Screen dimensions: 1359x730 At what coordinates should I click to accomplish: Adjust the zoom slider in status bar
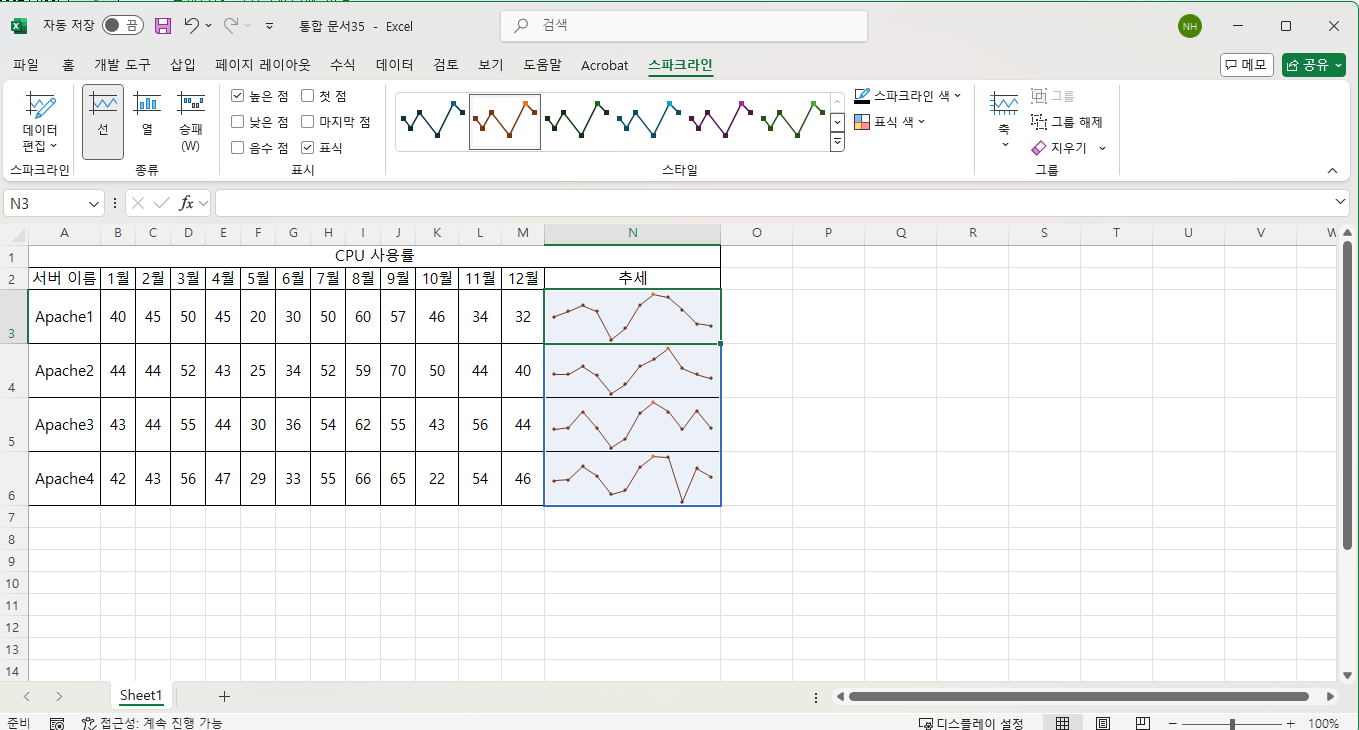coord(1231,722)
